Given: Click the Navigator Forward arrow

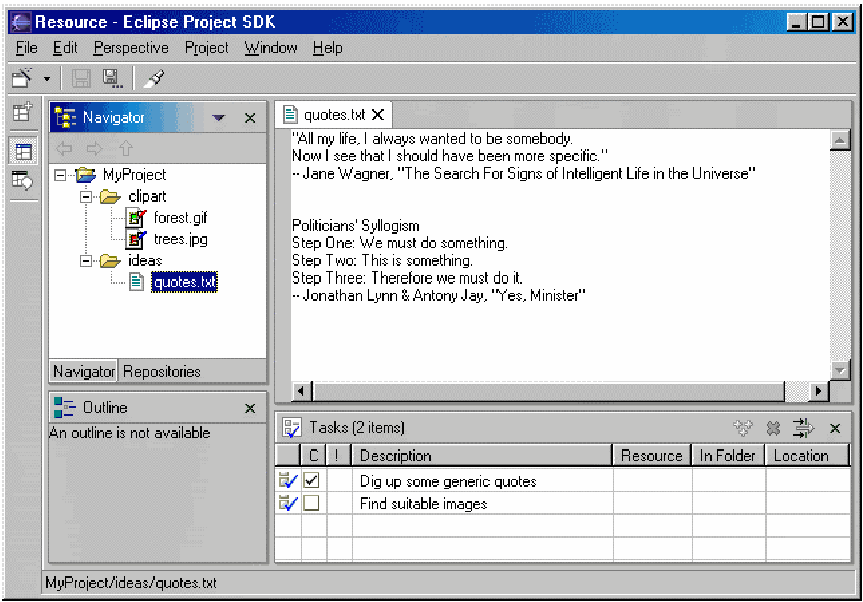Looking at the screenshot, I should click(95, 148).
